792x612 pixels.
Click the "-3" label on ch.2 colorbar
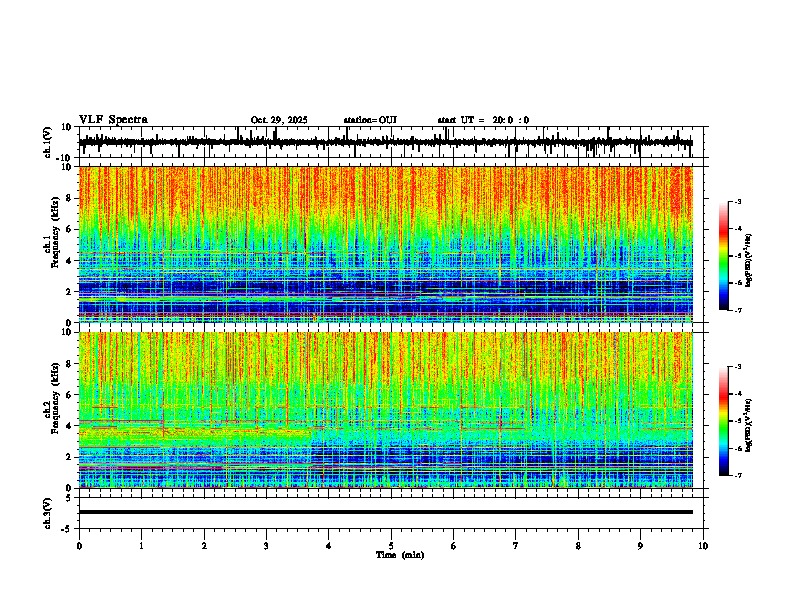click(737, 367)
